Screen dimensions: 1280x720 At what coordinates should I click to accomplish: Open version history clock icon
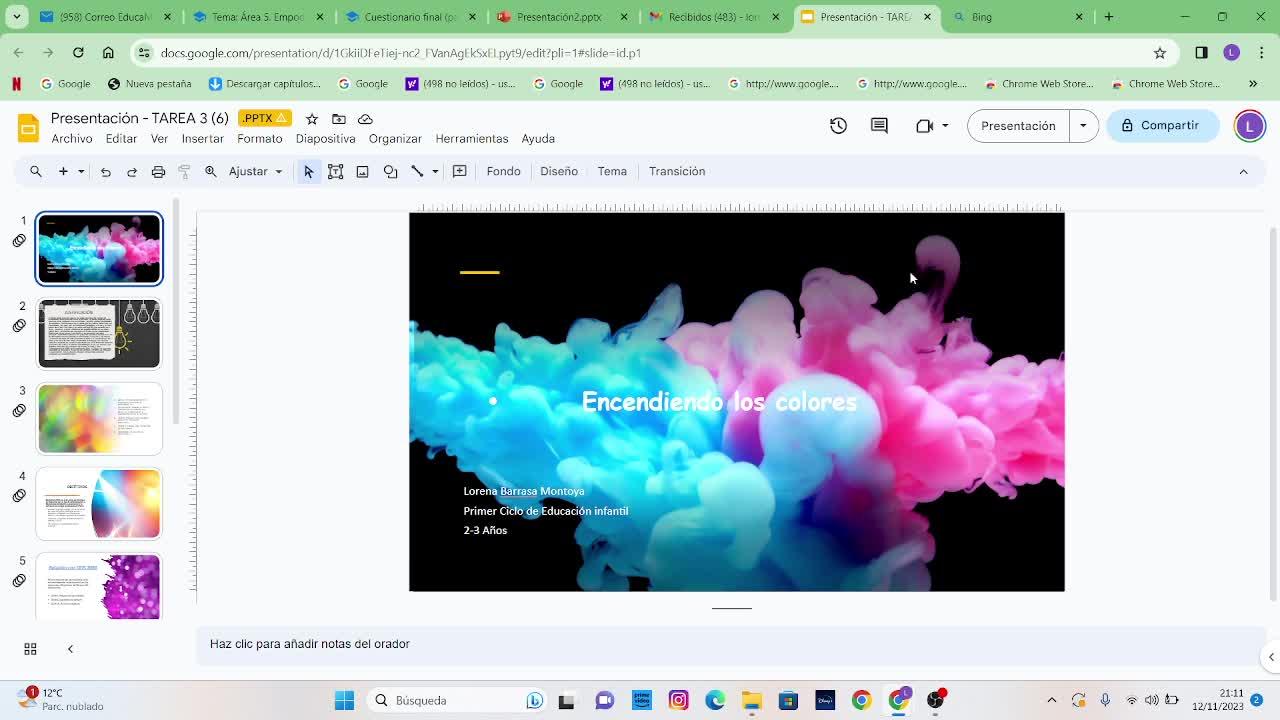[x=838, y=126]
